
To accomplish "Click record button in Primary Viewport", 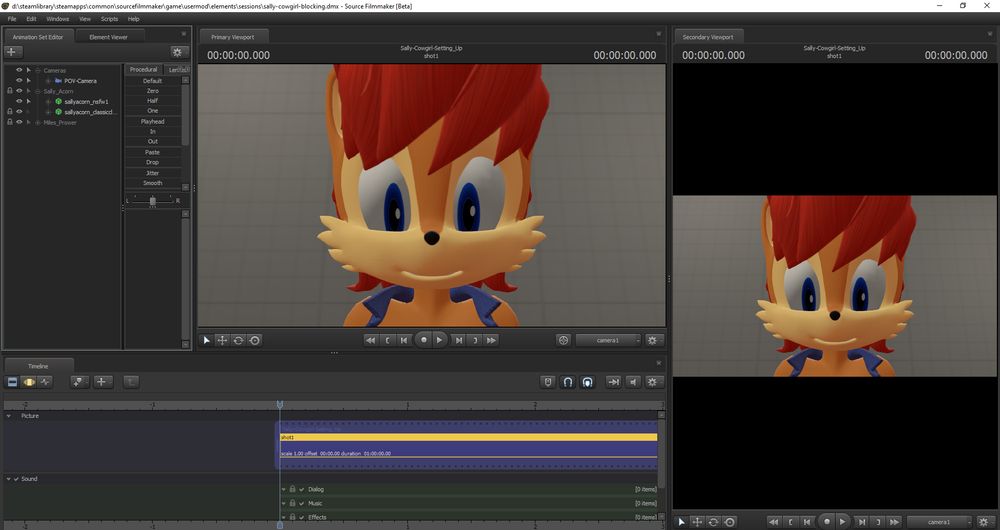I will coord(423,340).
